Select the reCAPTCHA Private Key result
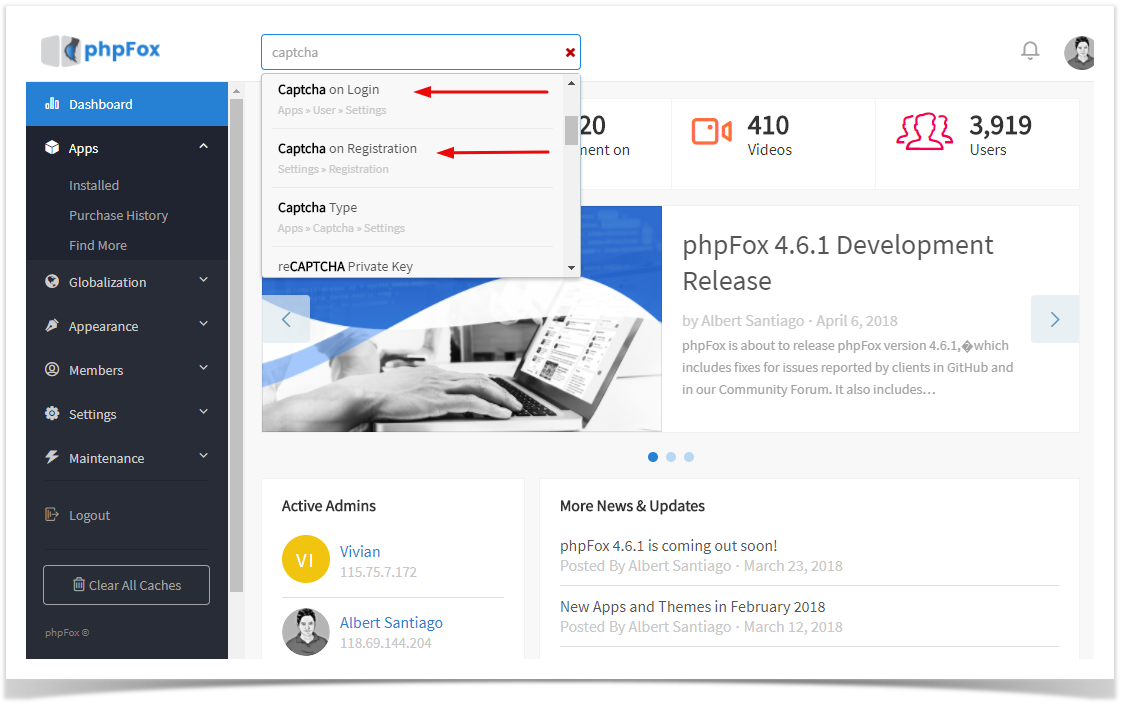1128x708 pixels. [412, 265]
